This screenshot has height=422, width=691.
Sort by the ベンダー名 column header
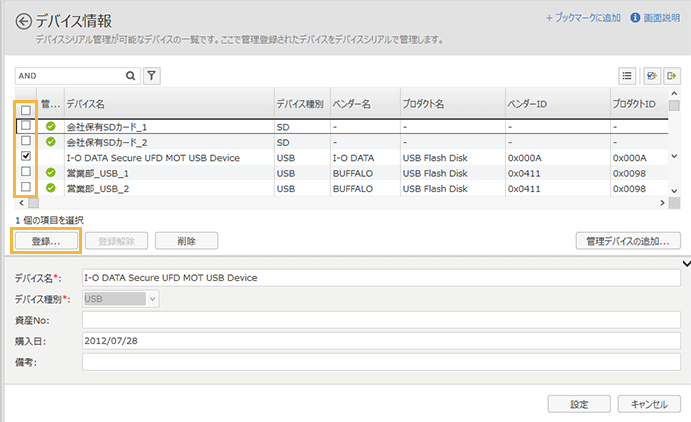[x=365, y=104]
